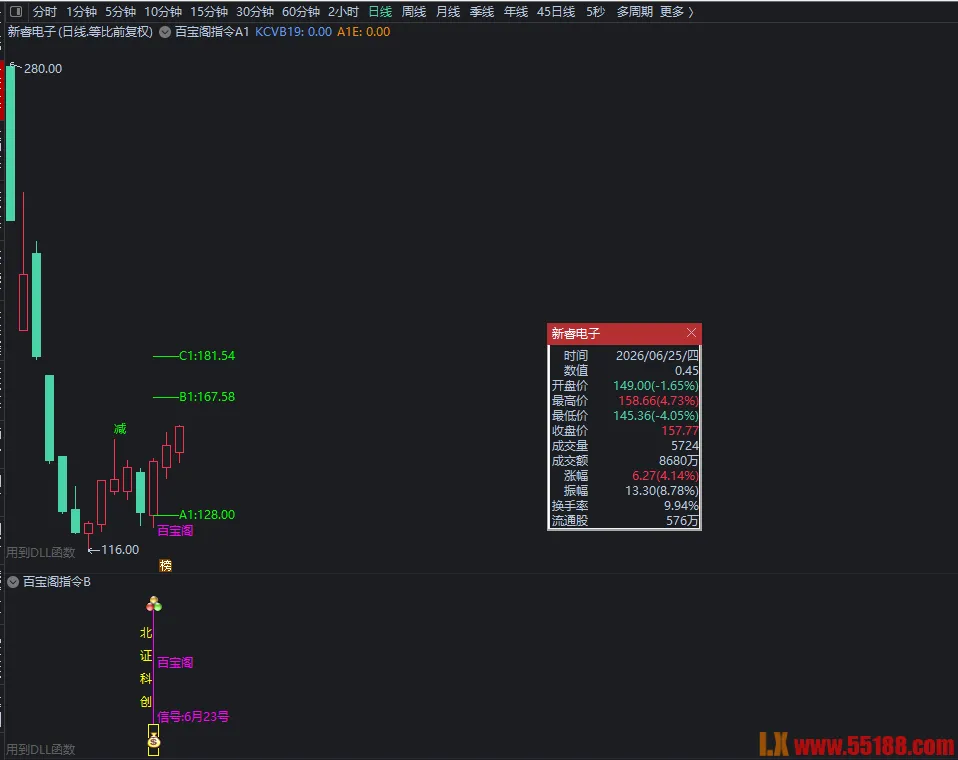Click the 榜 badge icon below chart
Viewport: 958px width, 760px height.
pyautogui.click(x=166, y=566)
